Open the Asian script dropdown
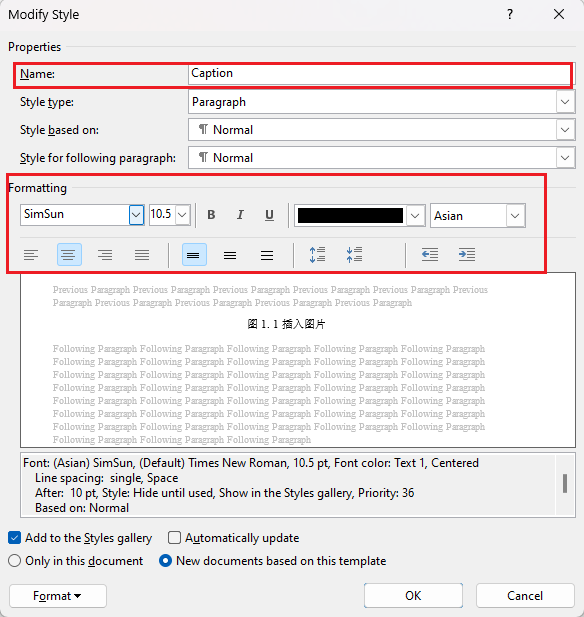This screenshot has width=584, height=617. point(515,216)
